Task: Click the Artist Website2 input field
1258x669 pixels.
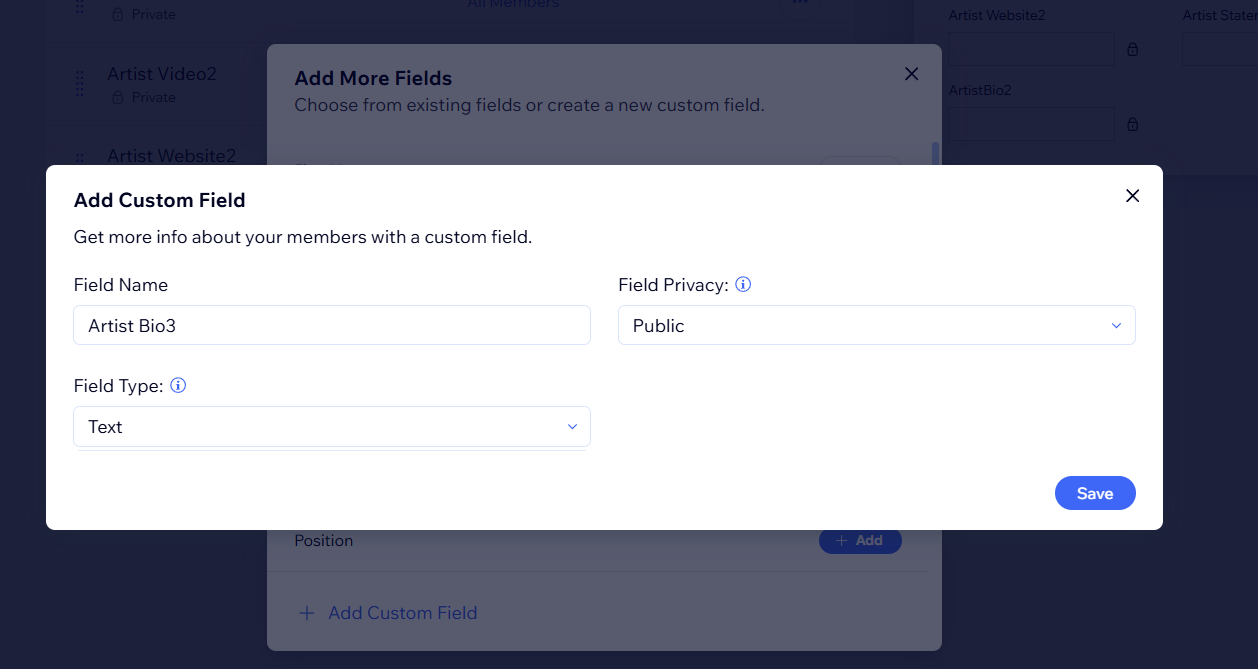Action: [1031, 49]
